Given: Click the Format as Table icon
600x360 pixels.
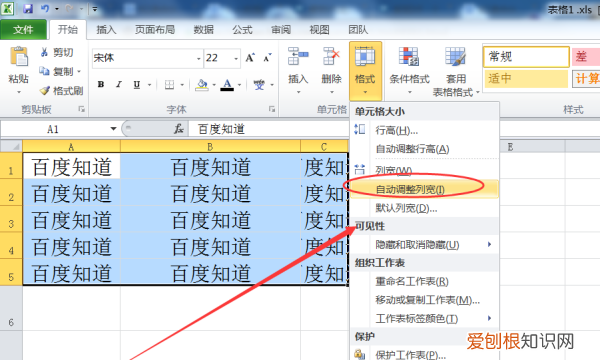Looking at the screenshot, I should tap(455, 56).
